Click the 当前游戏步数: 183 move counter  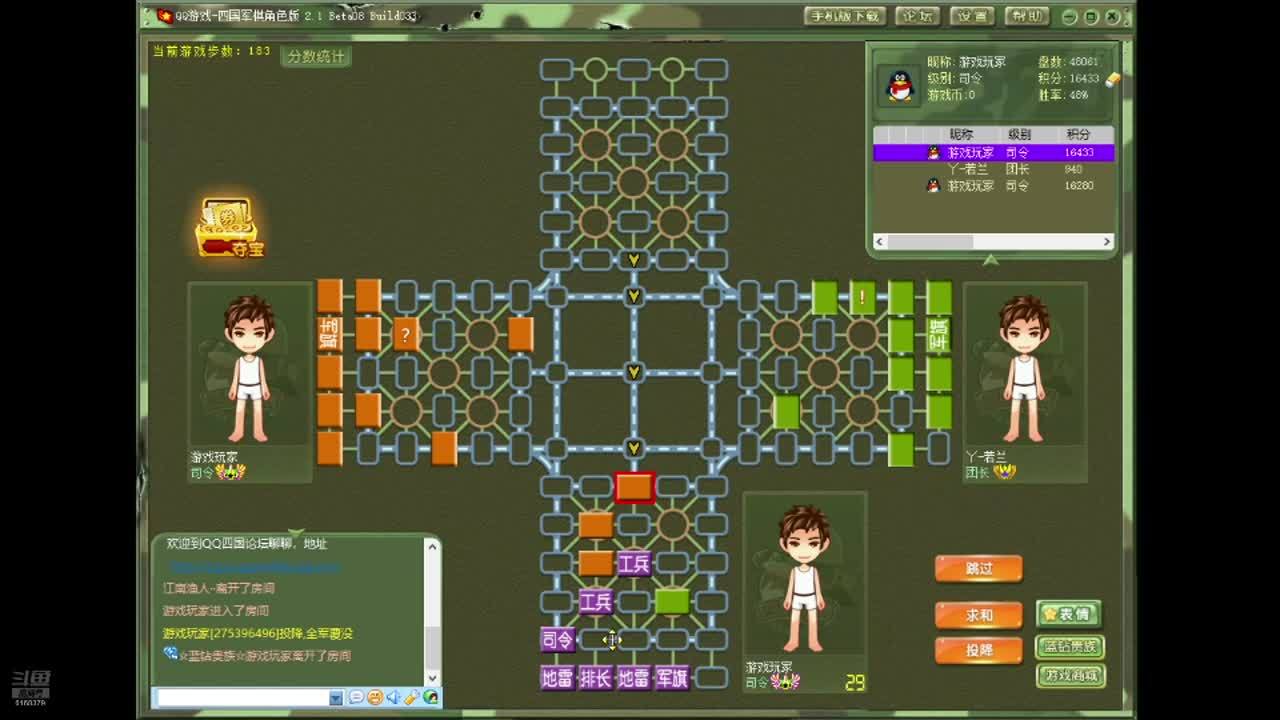211,50
